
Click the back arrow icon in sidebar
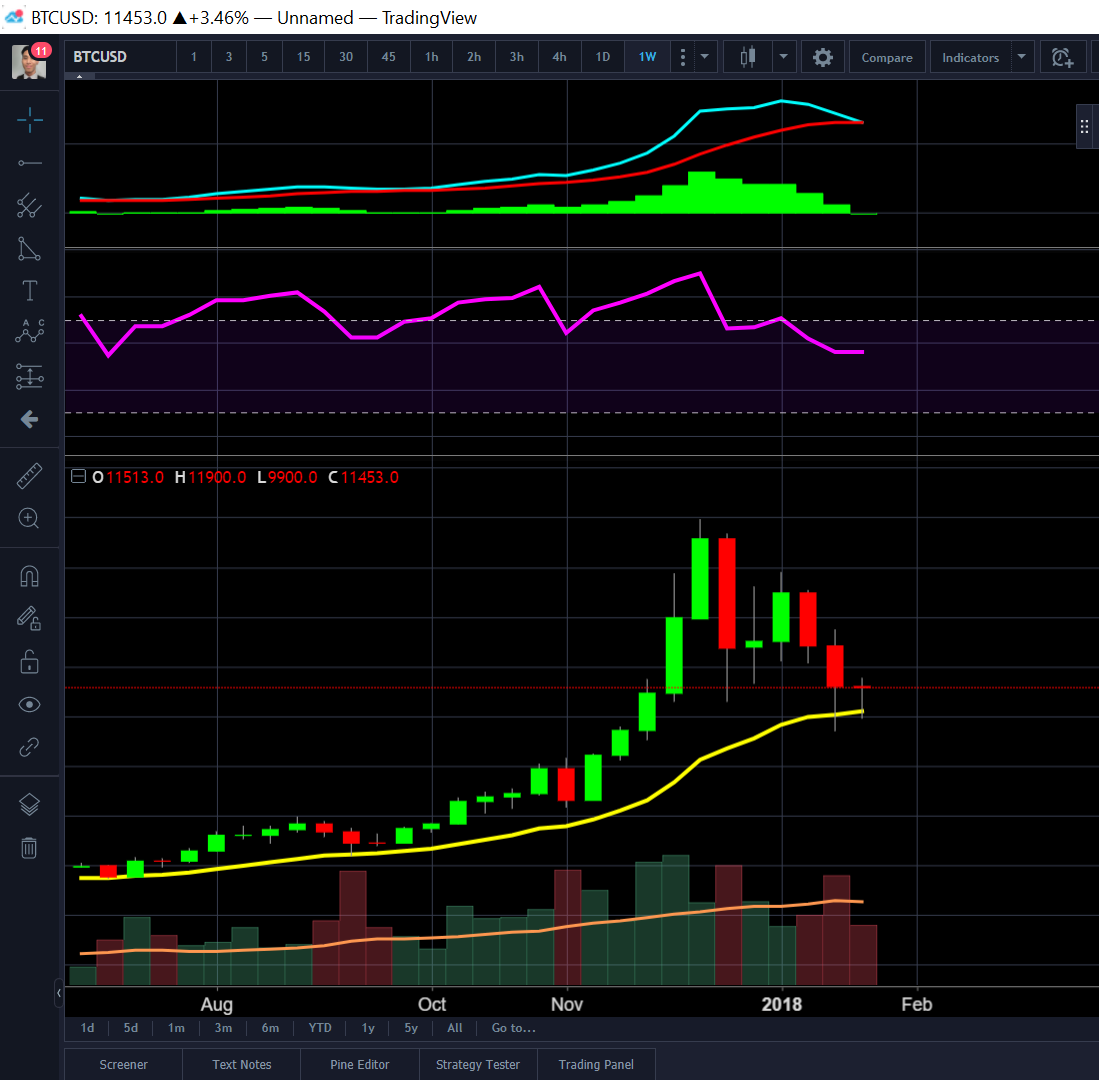[29, 420]
